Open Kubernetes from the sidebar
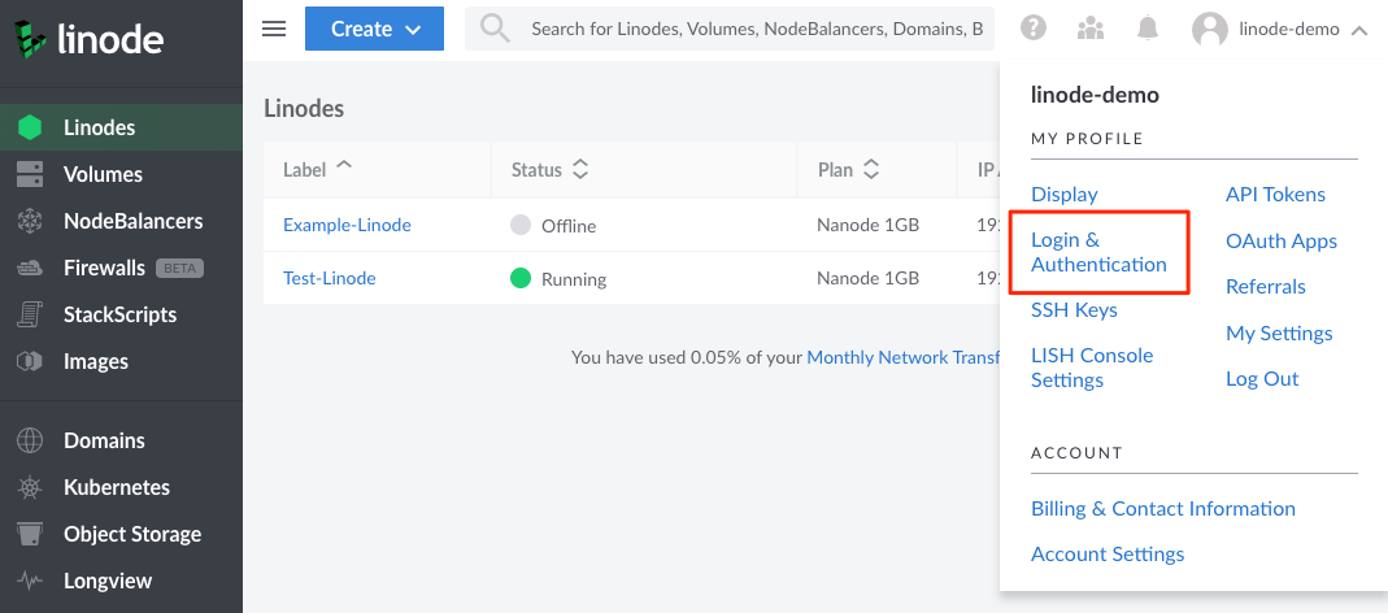The image size is (1388, 613). pyautogui.click(x=116, y=487)
